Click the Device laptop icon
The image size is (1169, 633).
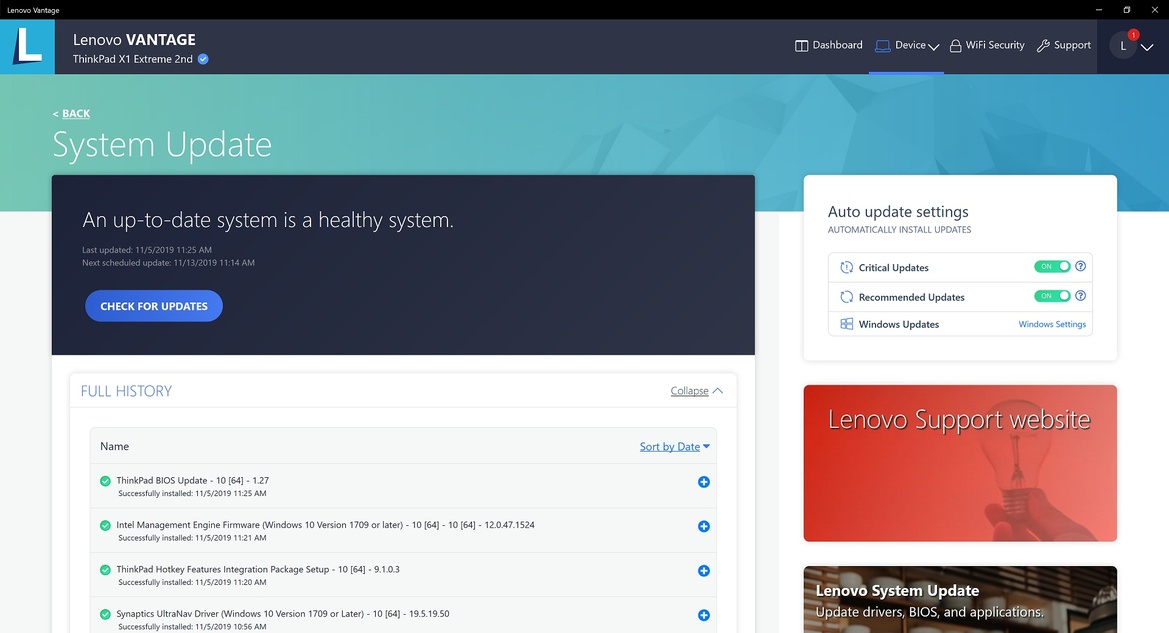[883, 46]
